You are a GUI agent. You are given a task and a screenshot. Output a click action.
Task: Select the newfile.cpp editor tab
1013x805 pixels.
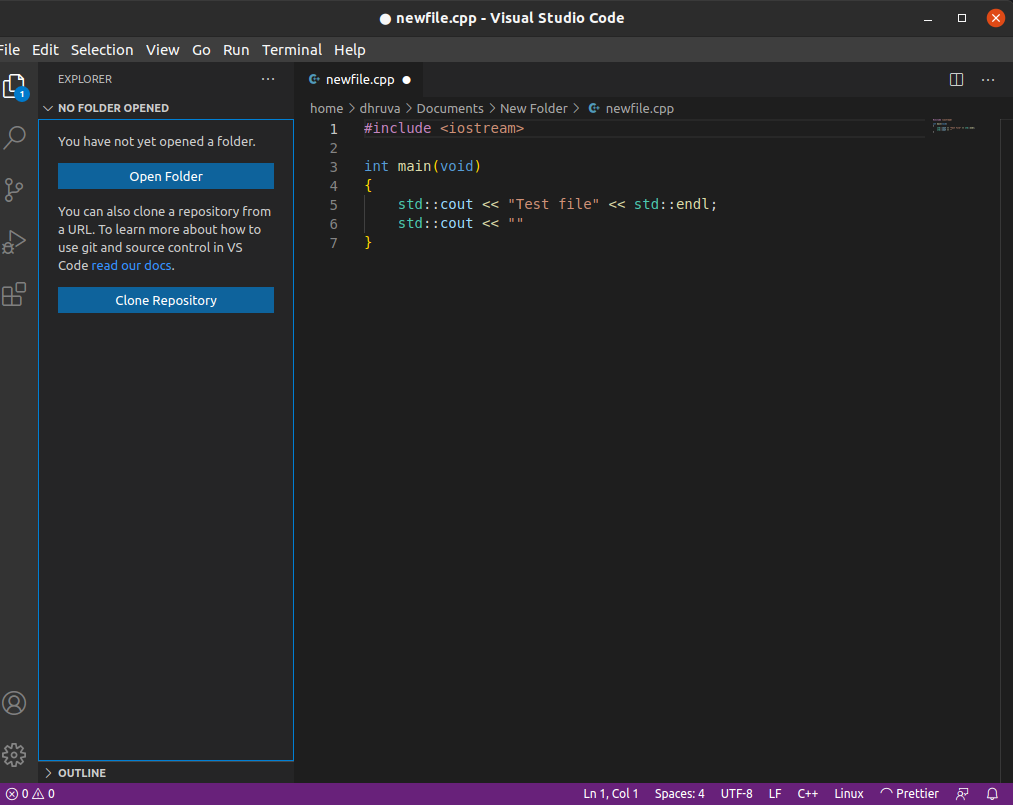pos(360,79)
